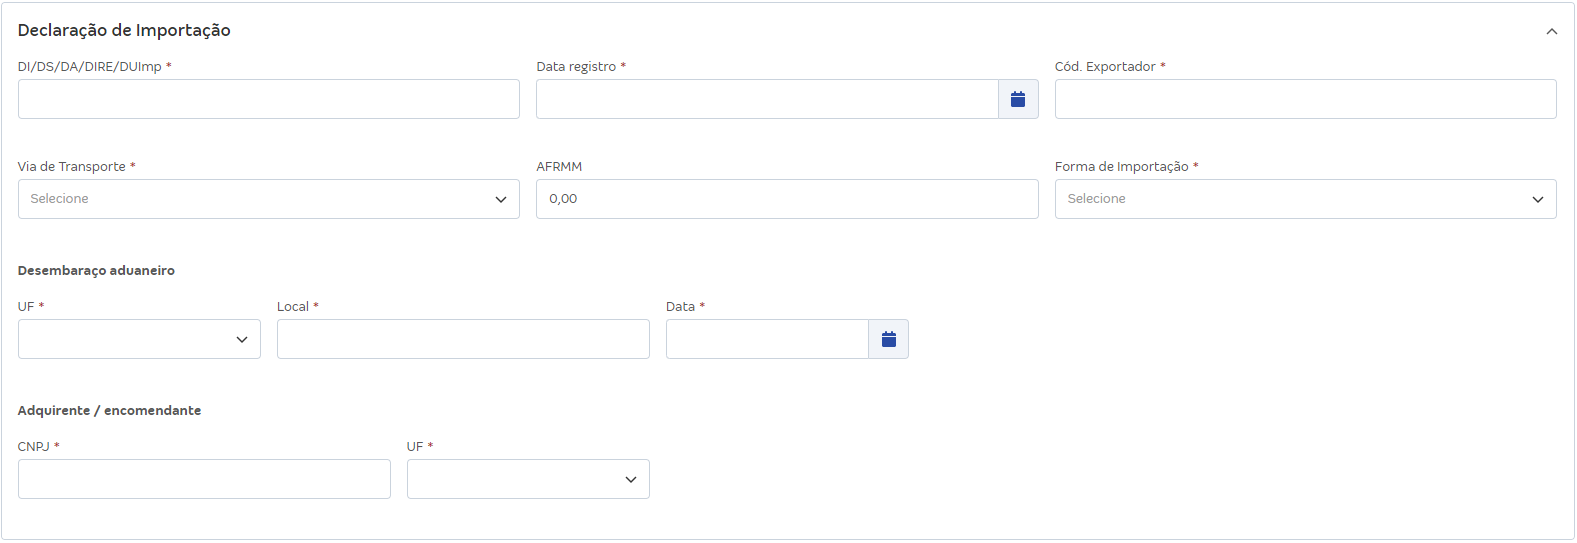Focus the Local input field
Screen dimensions: 1577x543
463,339
